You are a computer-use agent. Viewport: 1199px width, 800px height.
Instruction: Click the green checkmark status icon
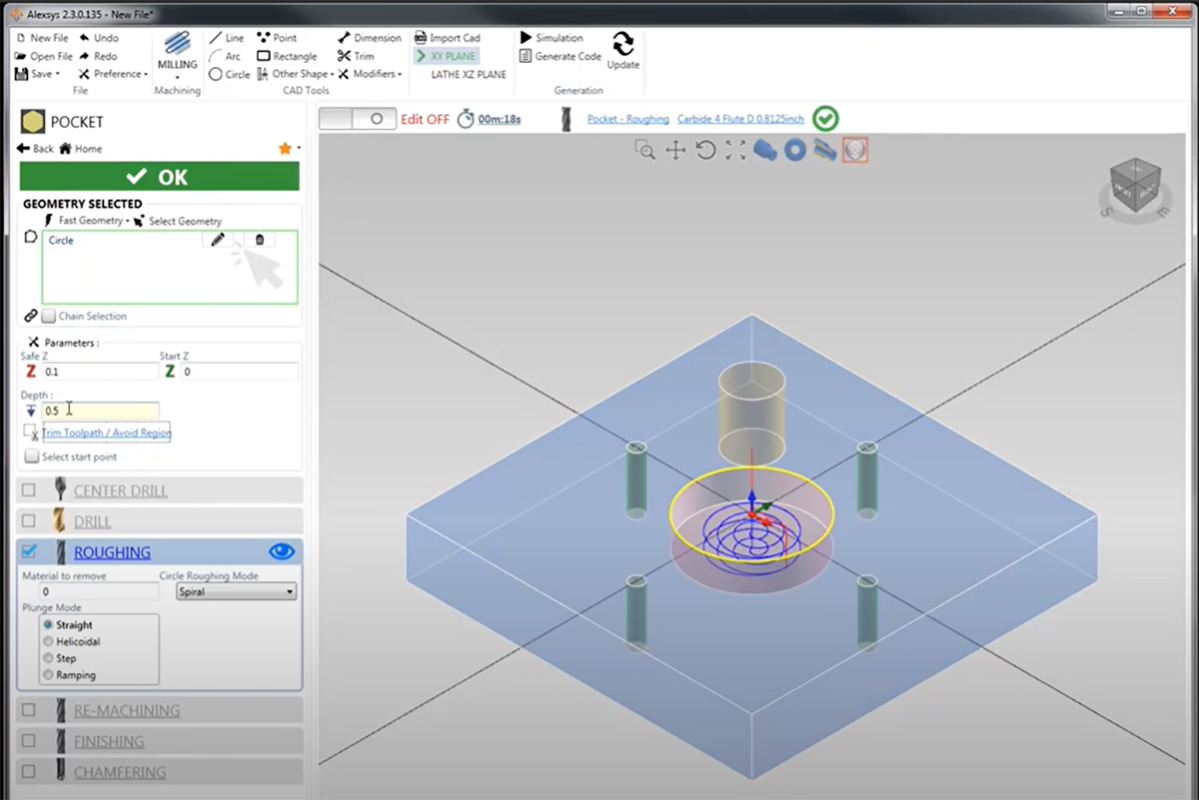tap(825, 119)
